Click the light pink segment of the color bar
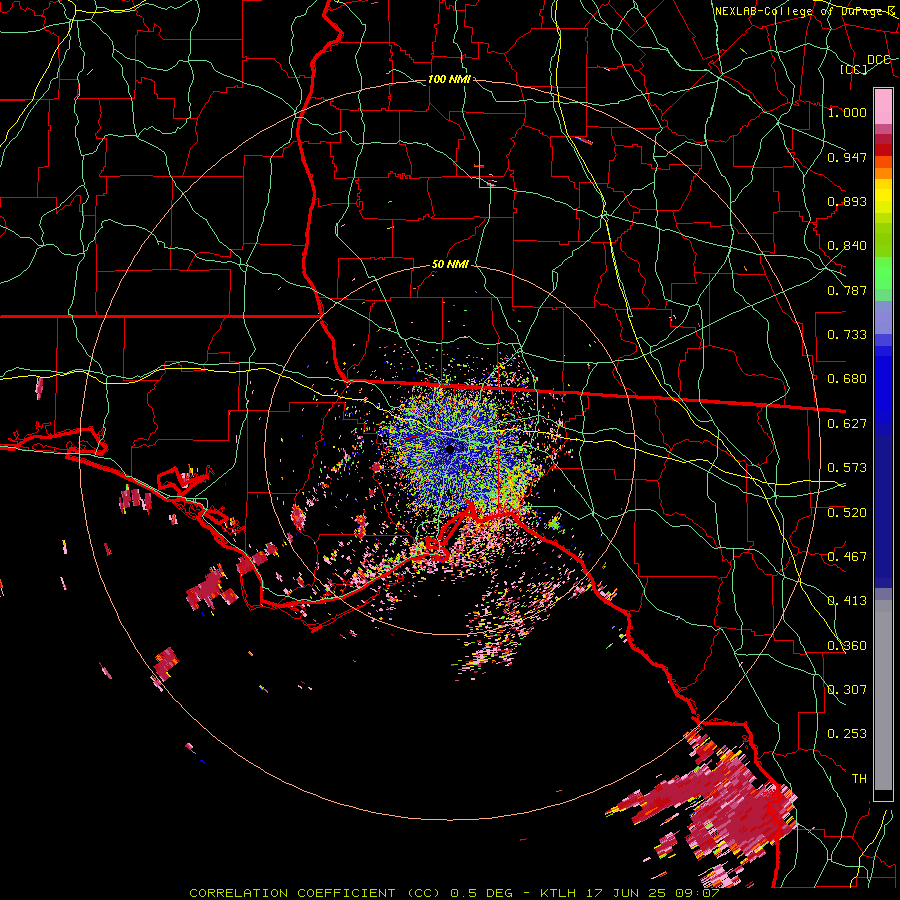This screenshot has height=900, width=900. point(883,106)
